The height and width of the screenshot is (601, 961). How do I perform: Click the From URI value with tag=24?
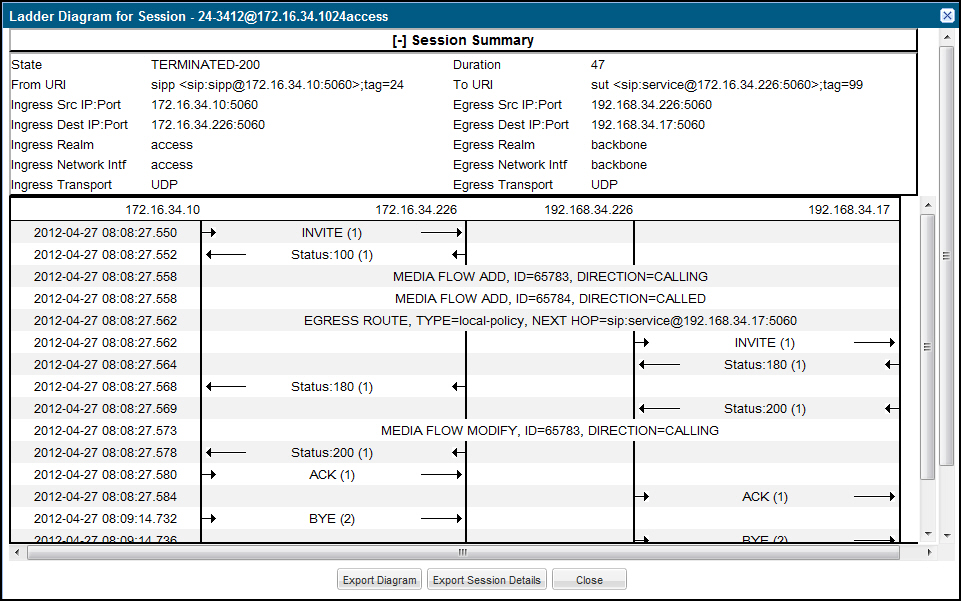tap(278, 85)
